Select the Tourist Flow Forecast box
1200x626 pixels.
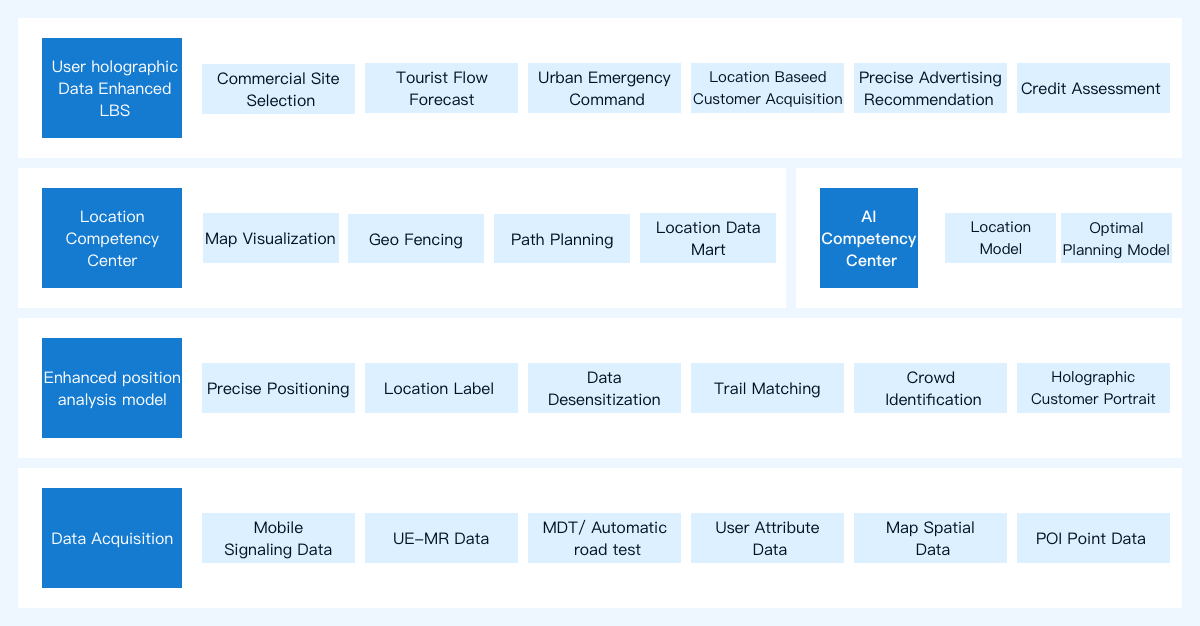click(x=441, y=88)
